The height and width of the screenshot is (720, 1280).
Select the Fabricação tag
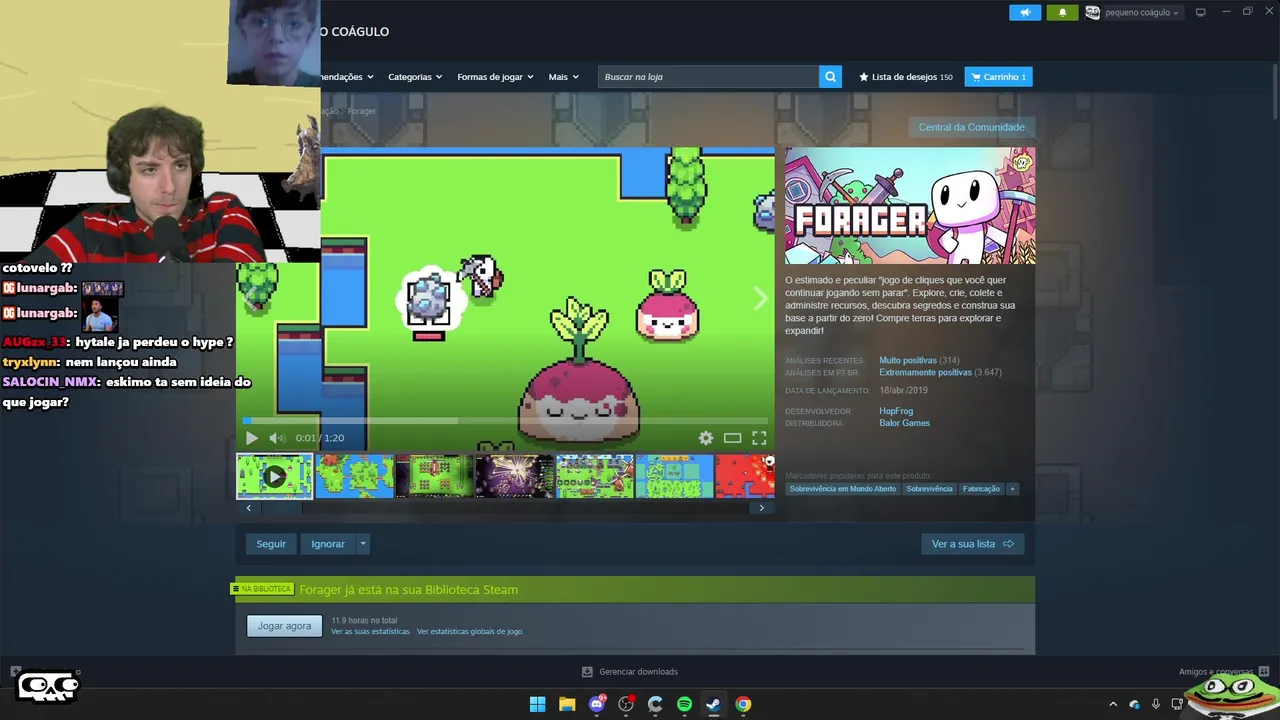point(981,489)
